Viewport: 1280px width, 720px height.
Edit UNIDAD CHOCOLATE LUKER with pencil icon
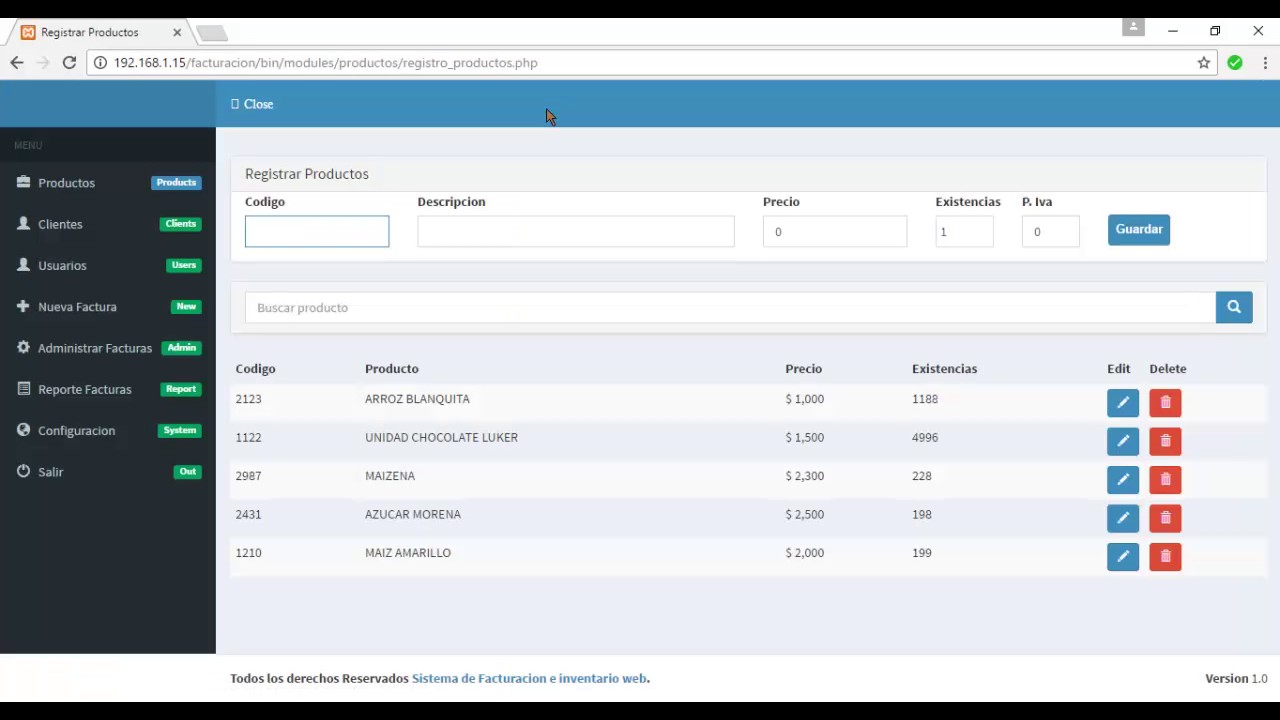pyautogui.click(x=1123, y=441)
